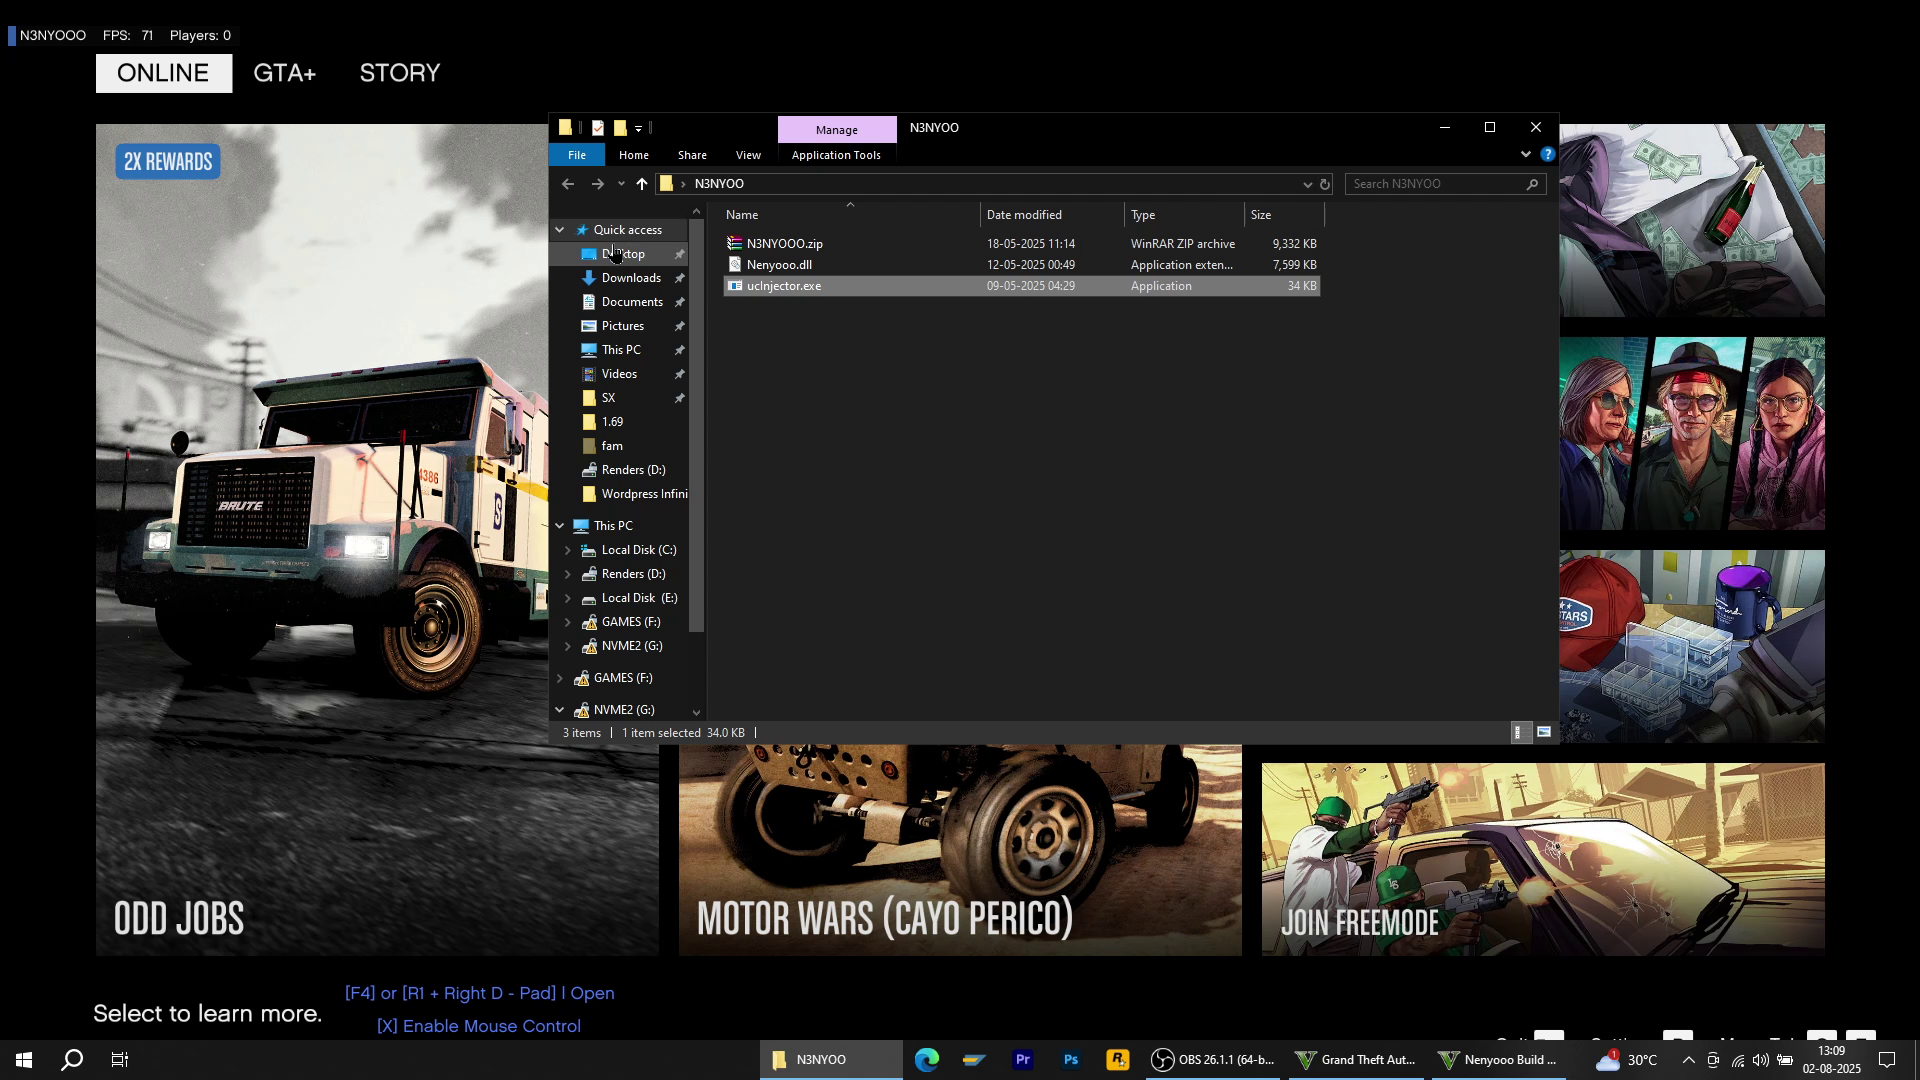This screenshot has height=1080, width=1920.
Task: Open network status tray icon
Action: 1738,1060
